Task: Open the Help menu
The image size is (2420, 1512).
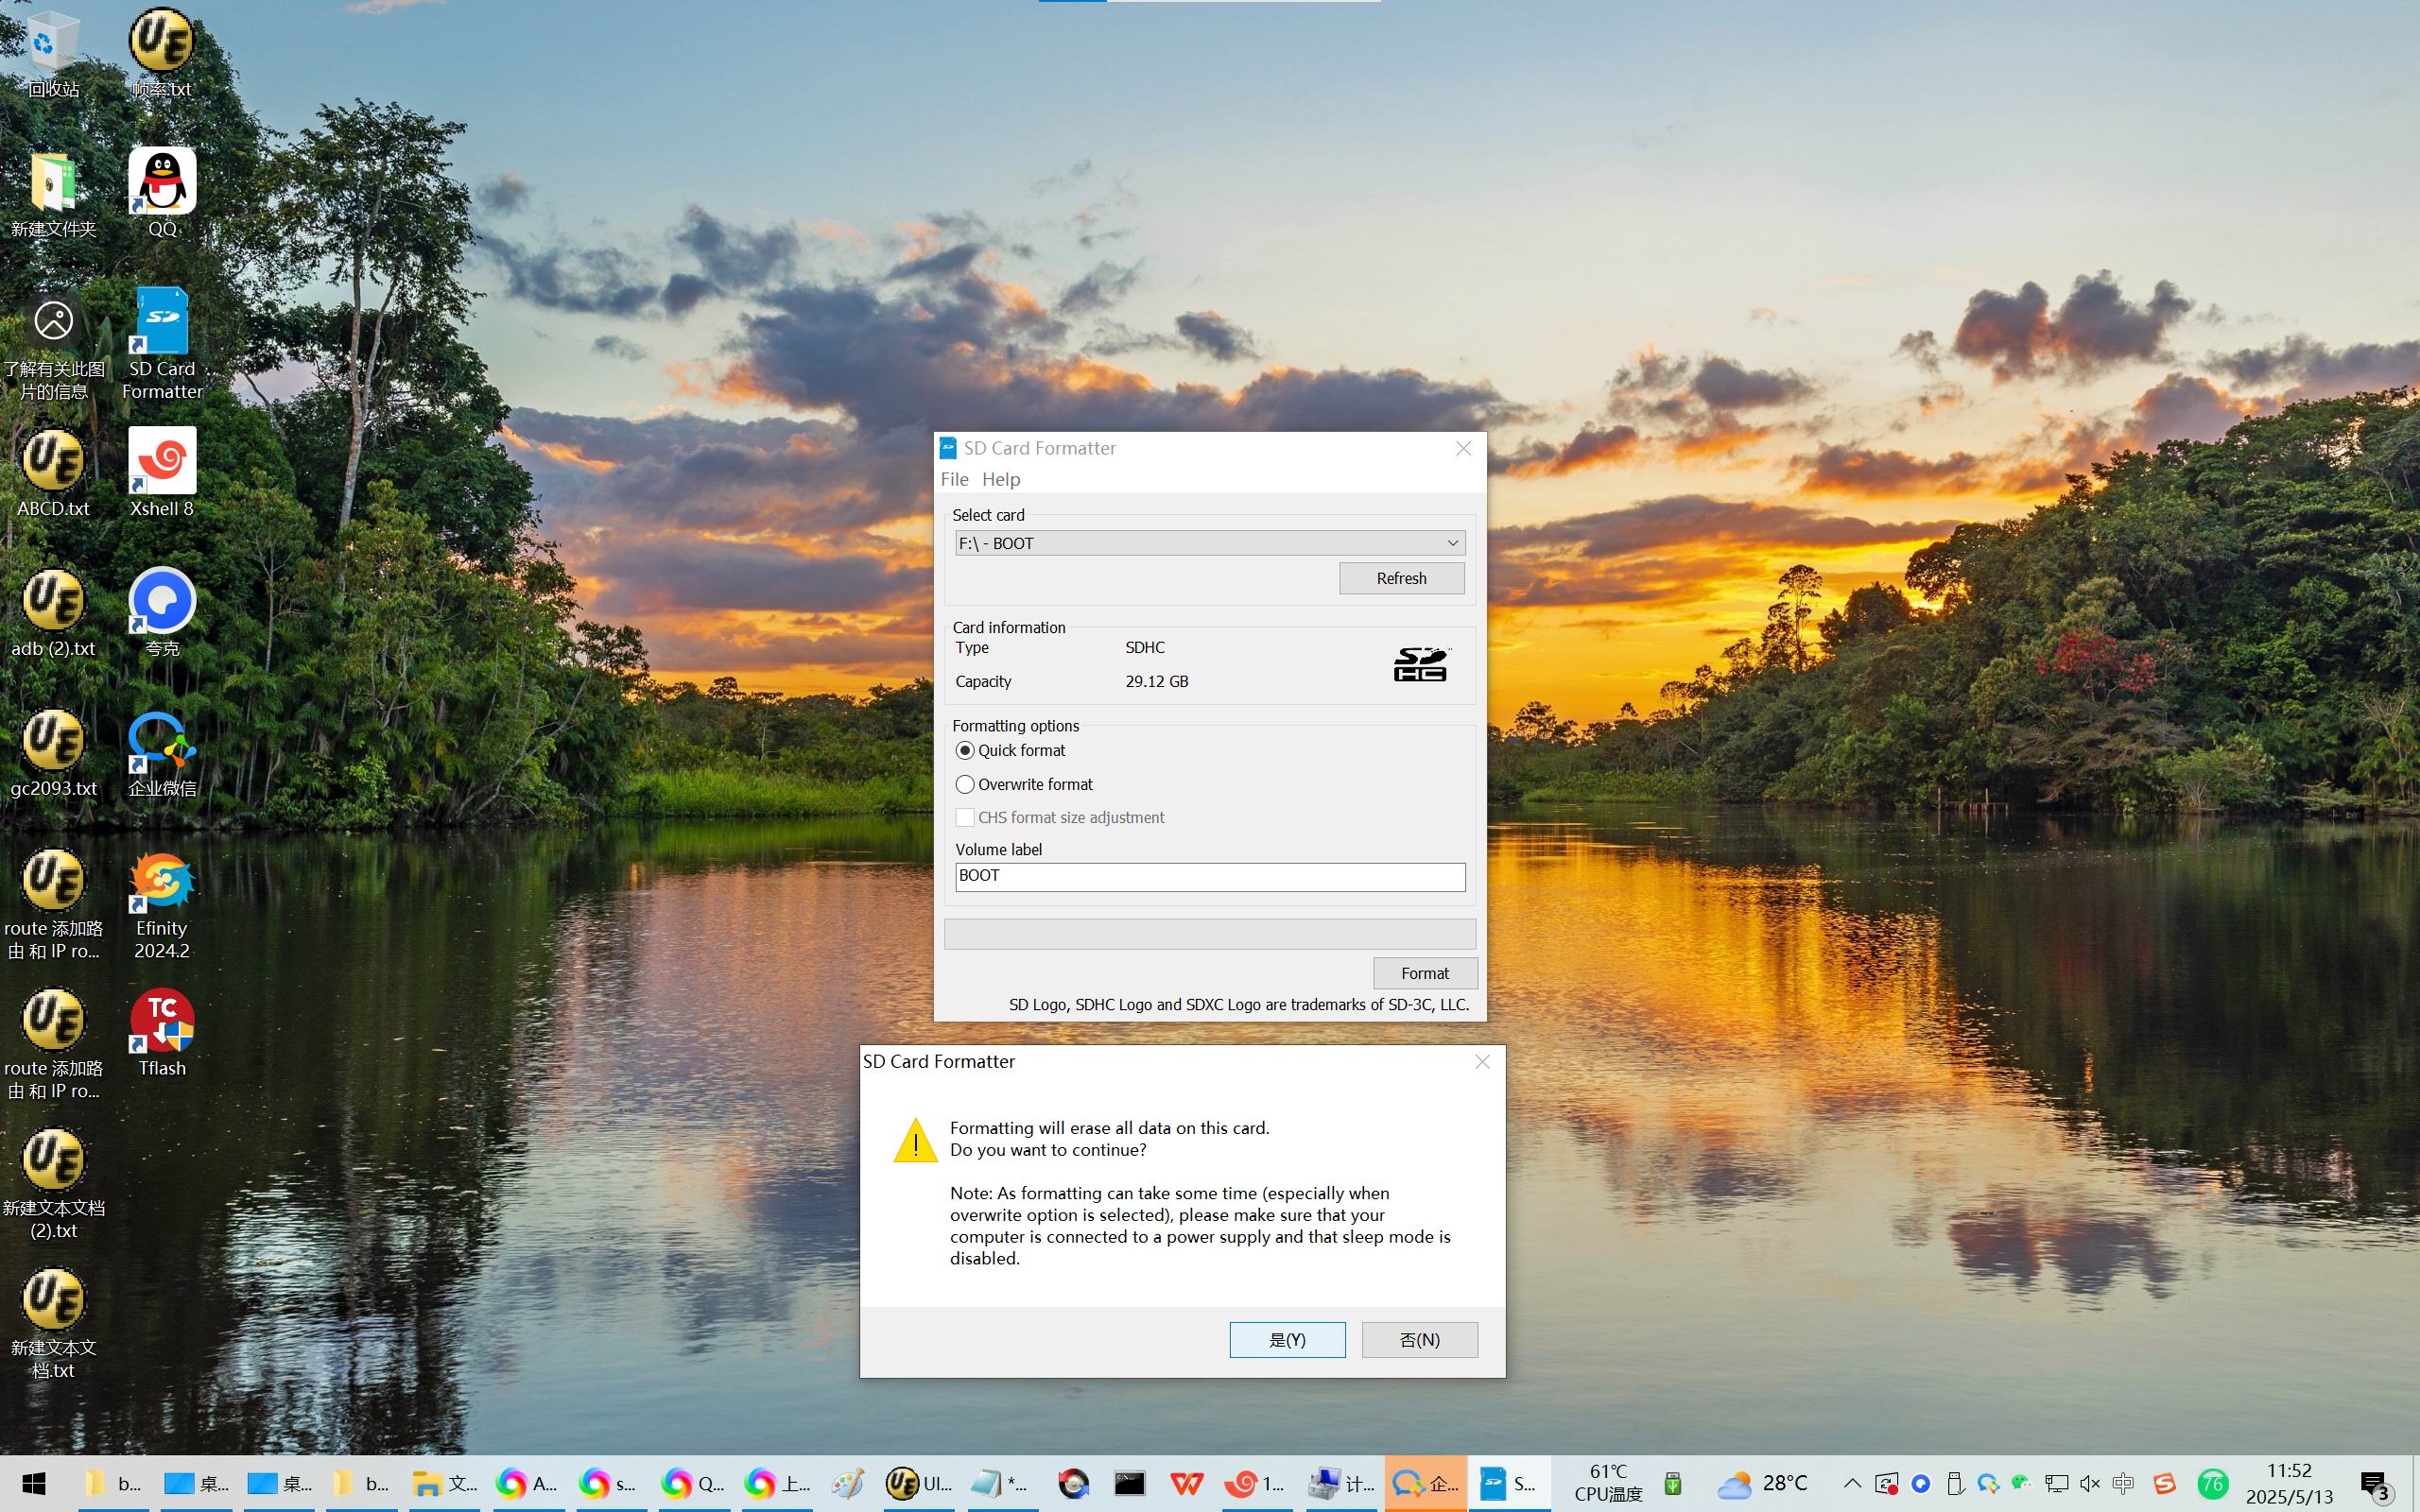Action: [x=1001, y=479]
